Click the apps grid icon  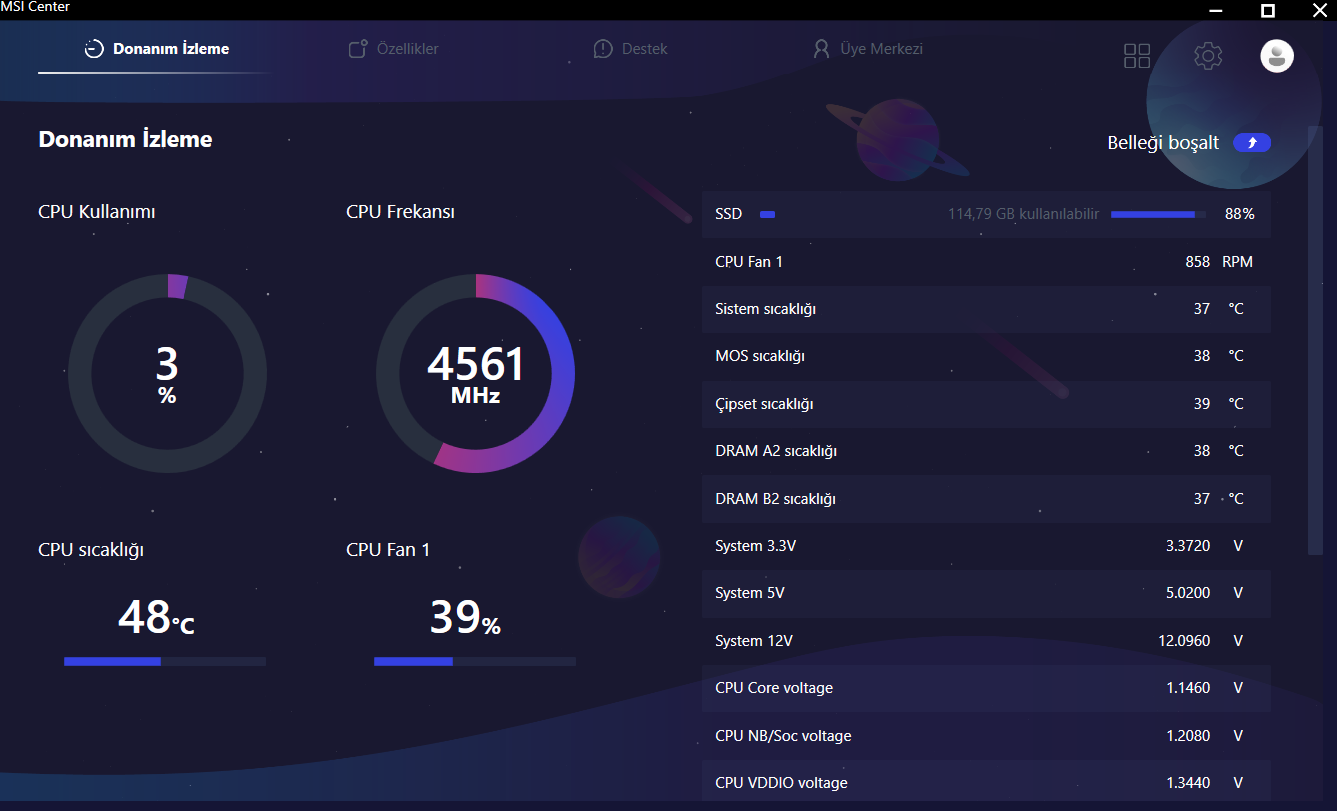point(1137,56)
